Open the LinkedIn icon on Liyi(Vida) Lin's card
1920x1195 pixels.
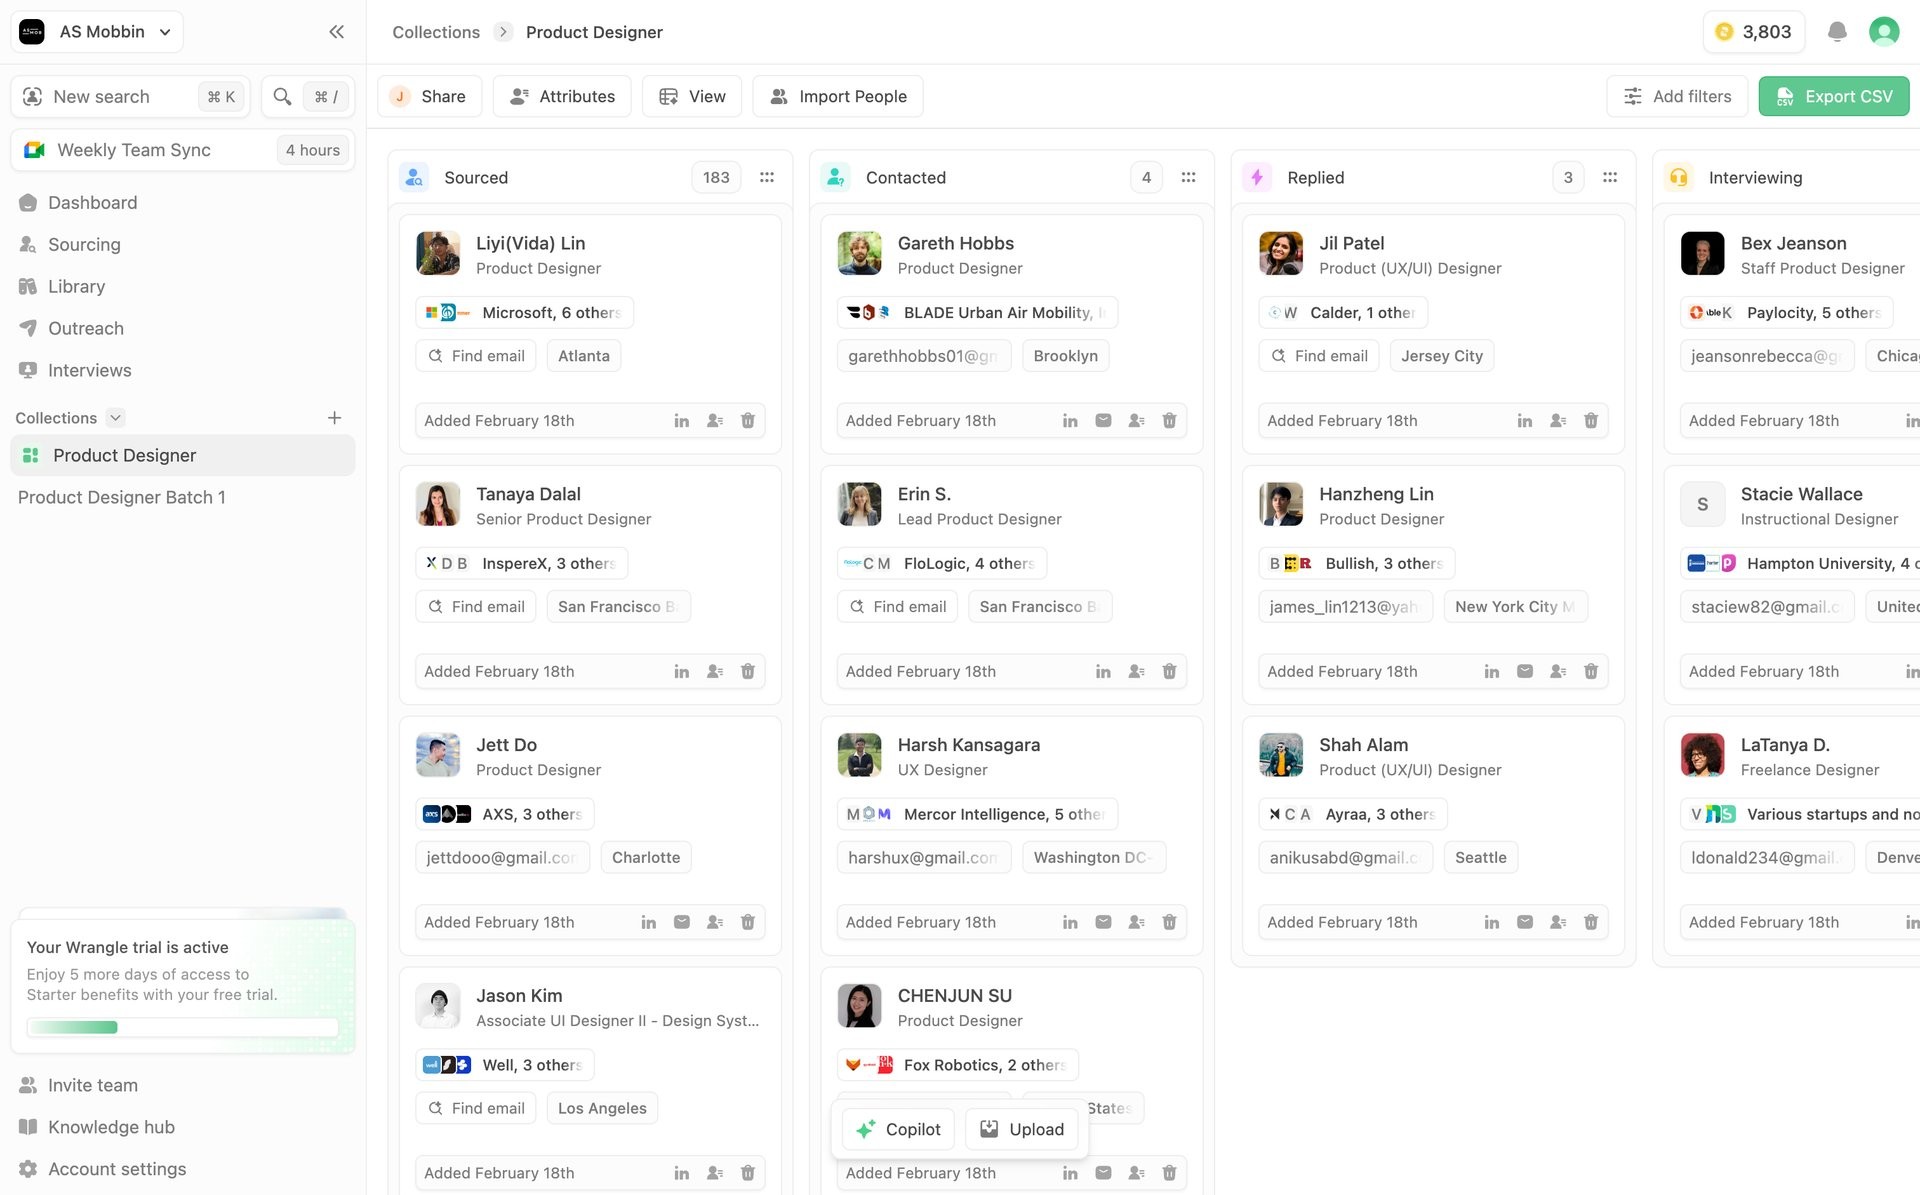click(x=681, y=421)
